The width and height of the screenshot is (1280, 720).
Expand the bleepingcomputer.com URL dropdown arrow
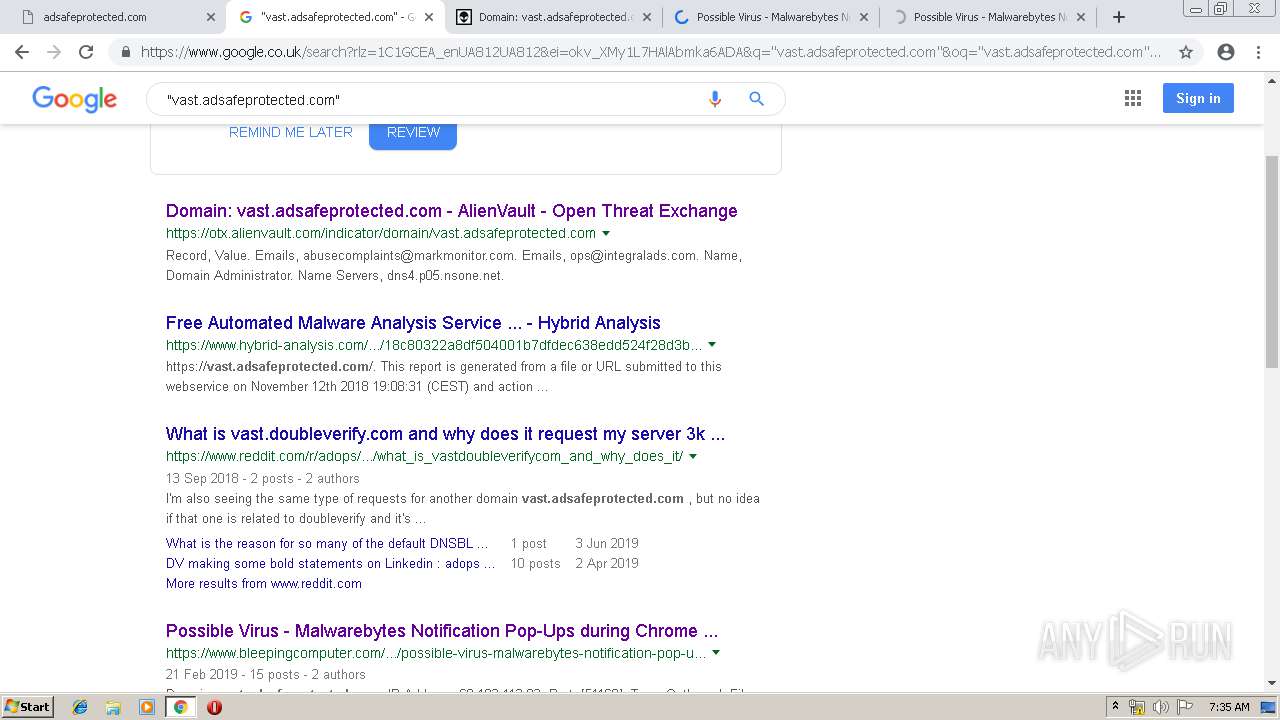tap(716, 653)
